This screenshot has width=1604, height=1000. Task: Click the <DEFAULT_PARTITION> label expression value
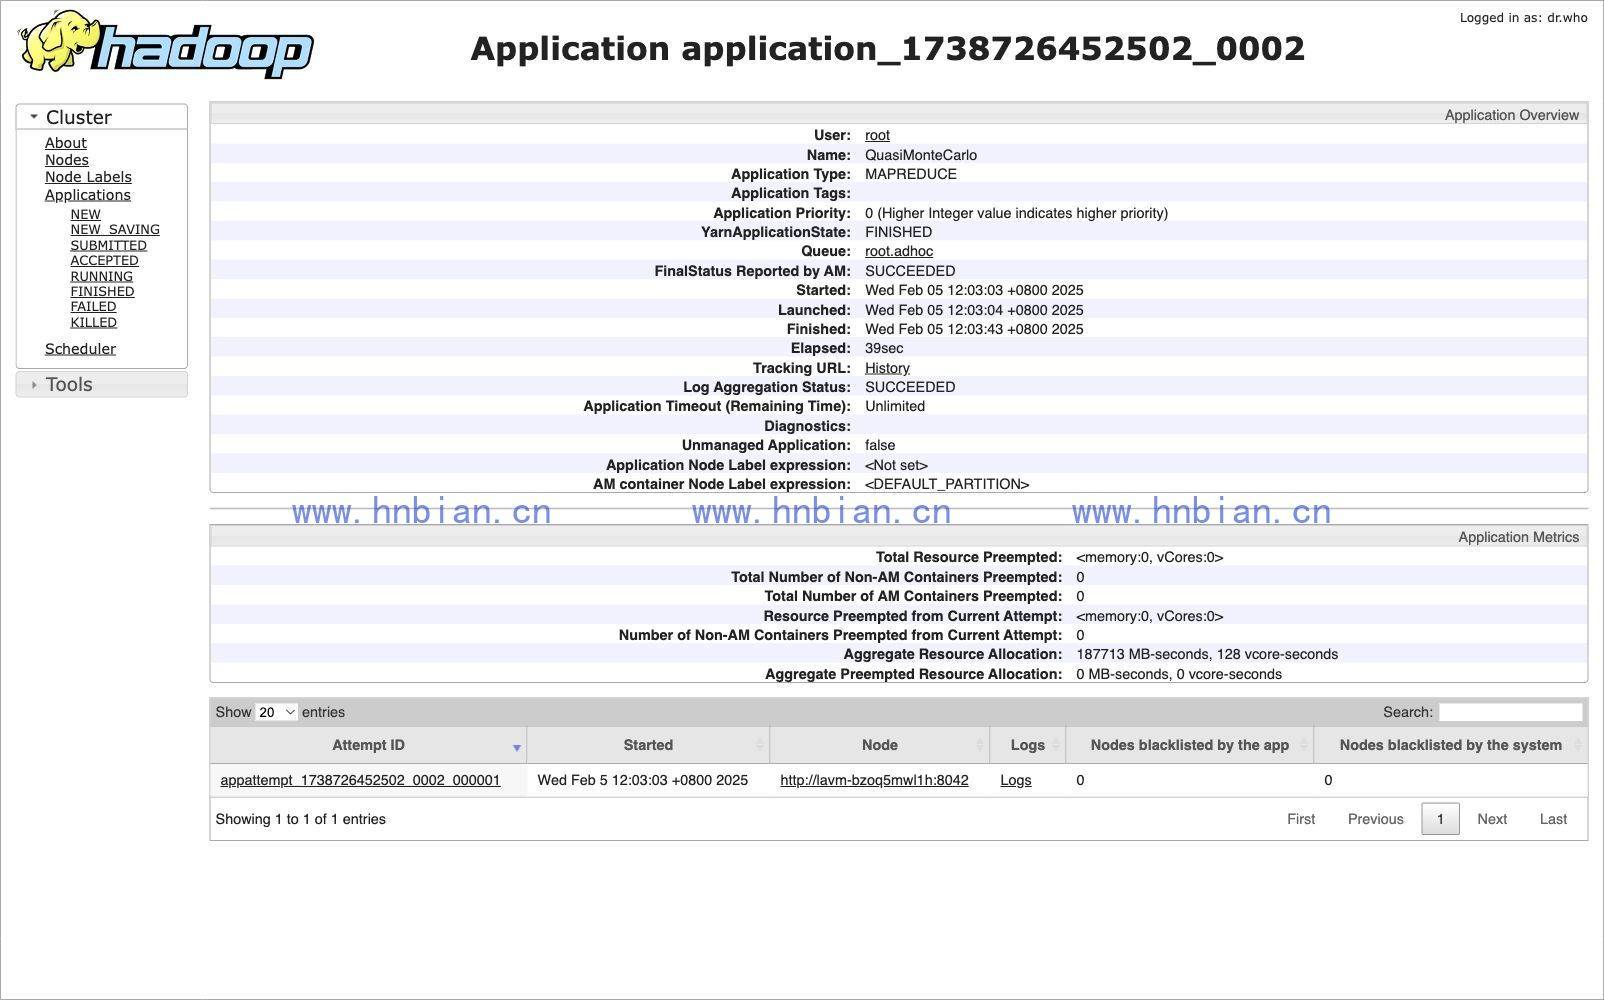coord(947,484)
